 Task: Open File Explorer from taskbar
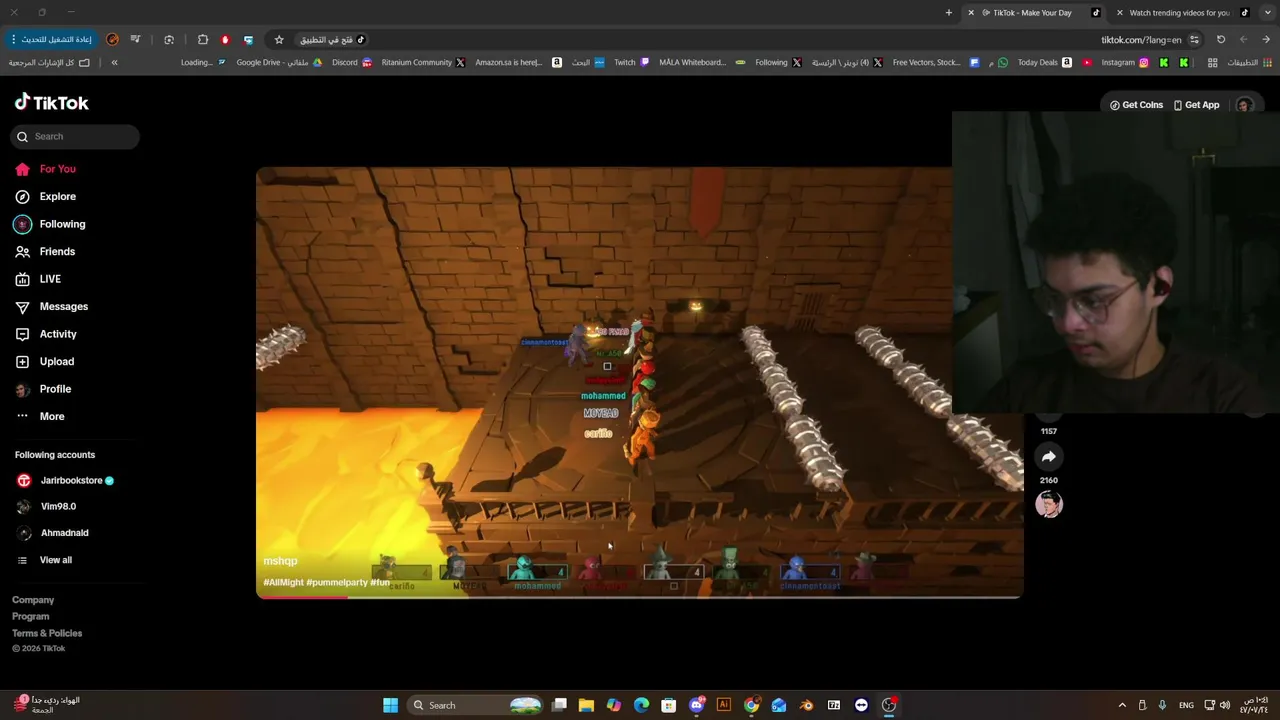(x=586, y=705)
